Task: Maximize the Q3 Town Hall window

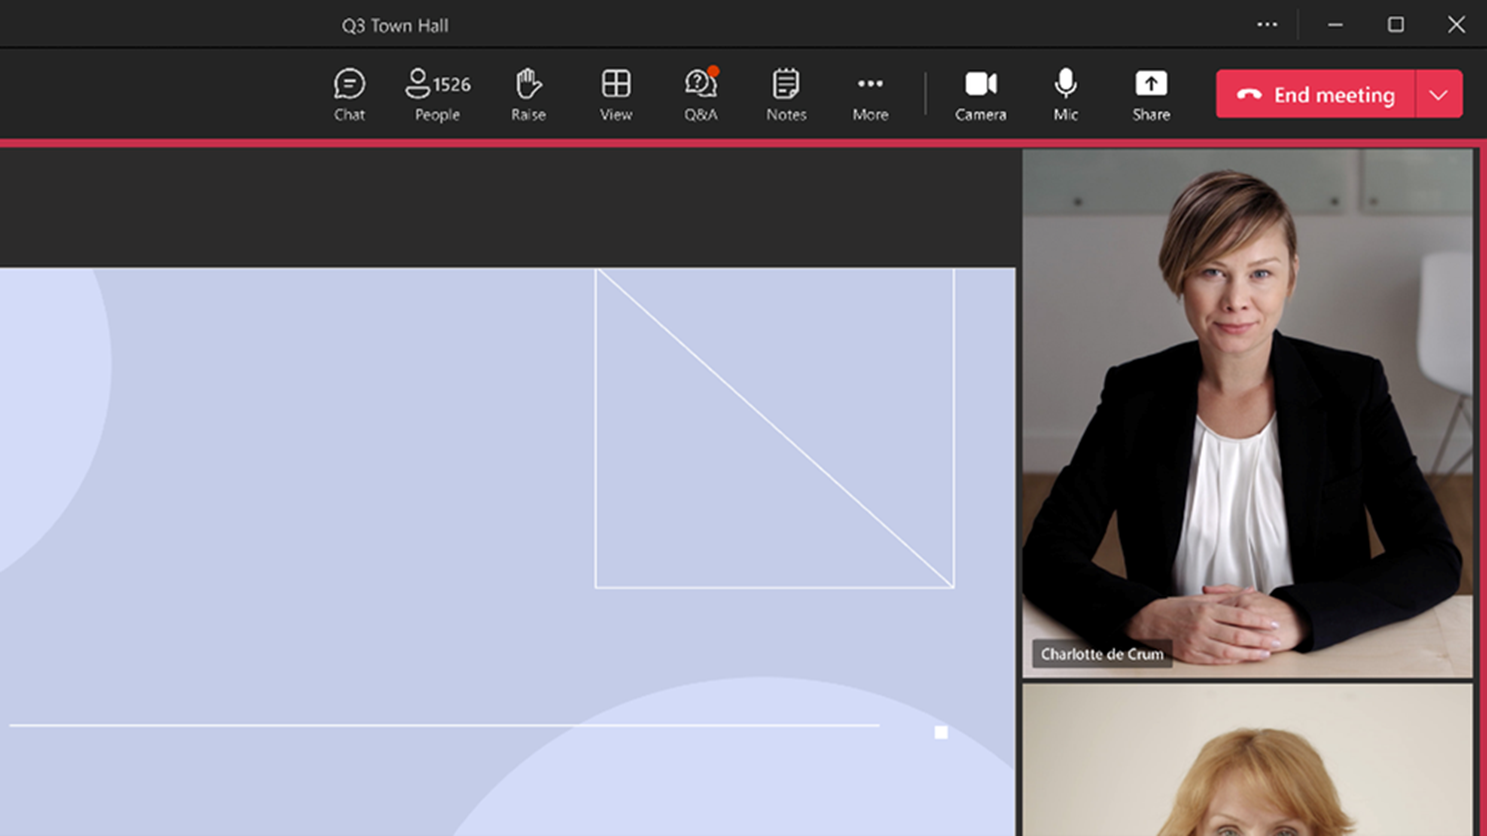Action: [x=1396, y=25]
